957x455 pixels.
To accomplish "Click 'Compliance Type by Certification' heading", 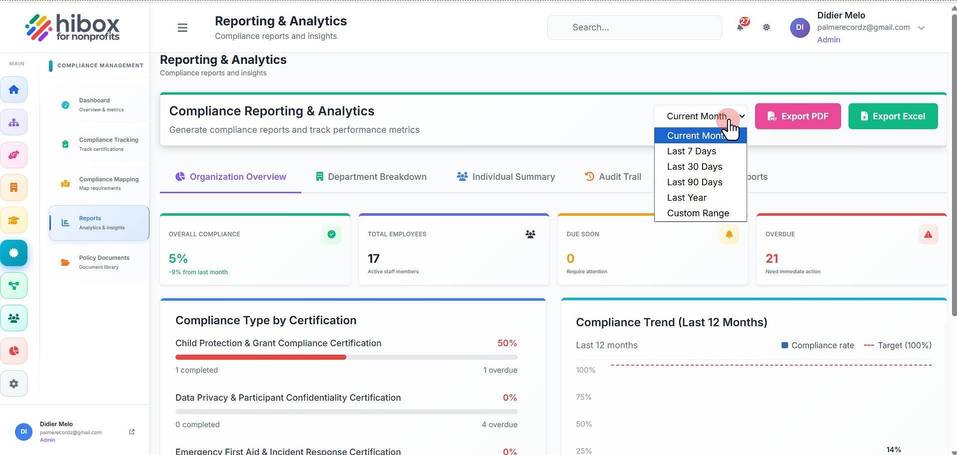I will click(x=266, y=320).
